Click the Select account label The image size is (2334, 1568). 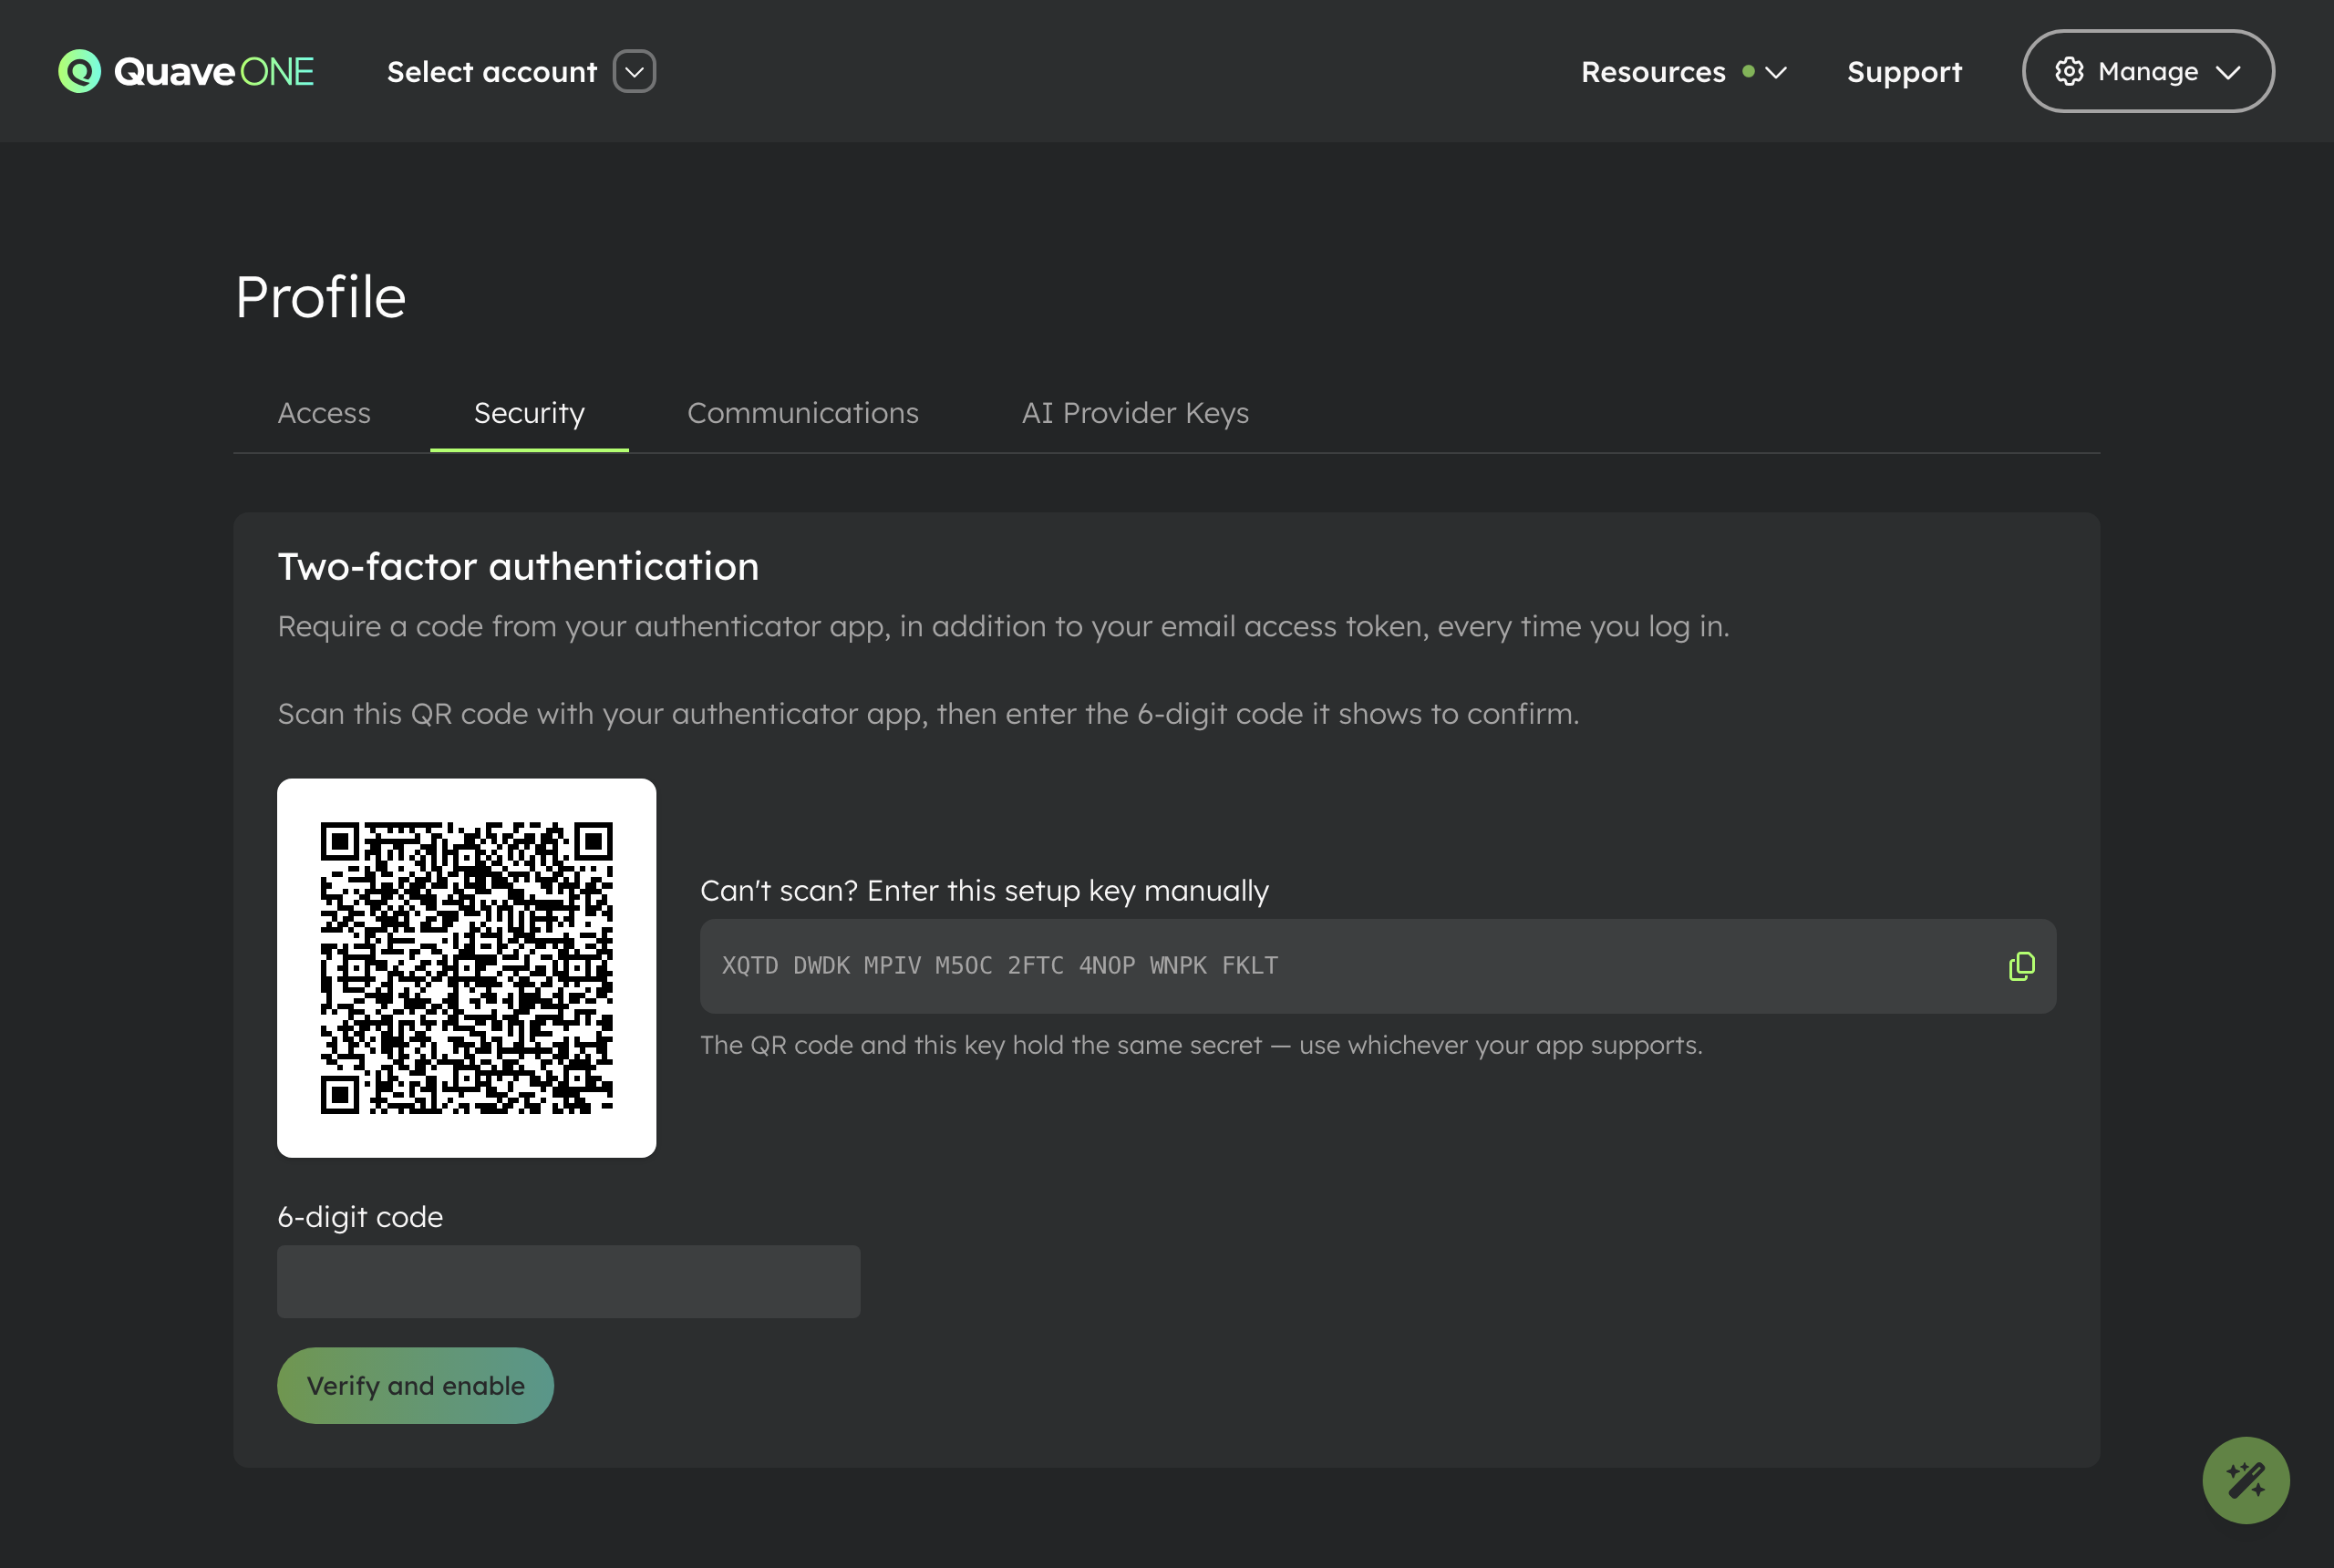click(x=492, y=72)
